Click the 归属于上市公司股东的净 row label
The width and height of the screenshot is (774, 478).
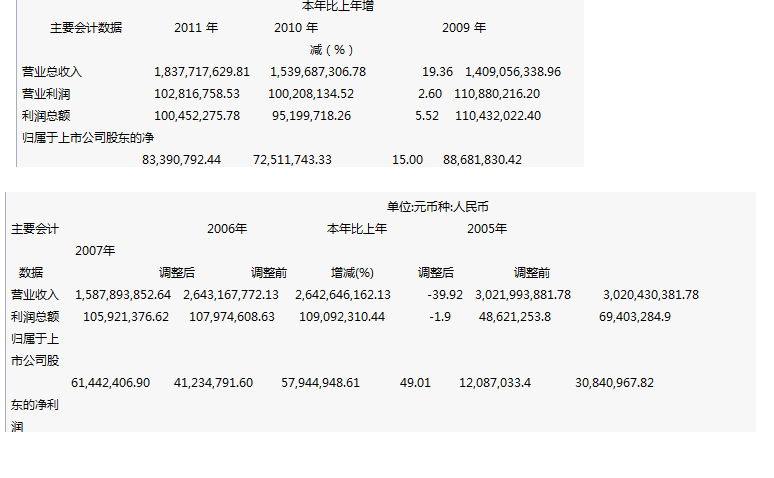point(88,137)
